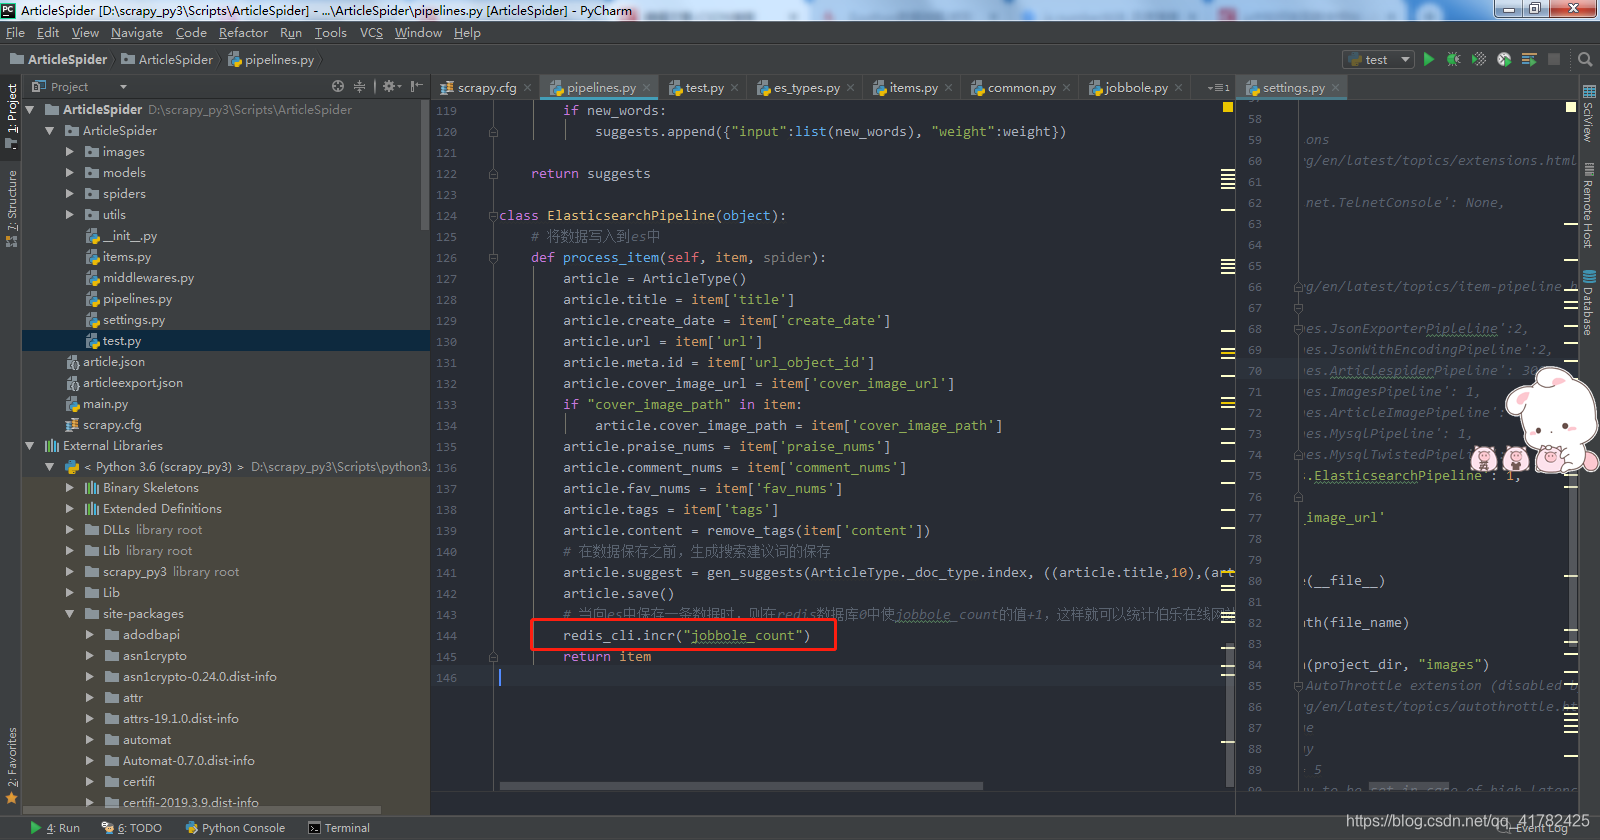Open the TODO tool window
This screenshot has width=1600, height=840.
[132, 828]
